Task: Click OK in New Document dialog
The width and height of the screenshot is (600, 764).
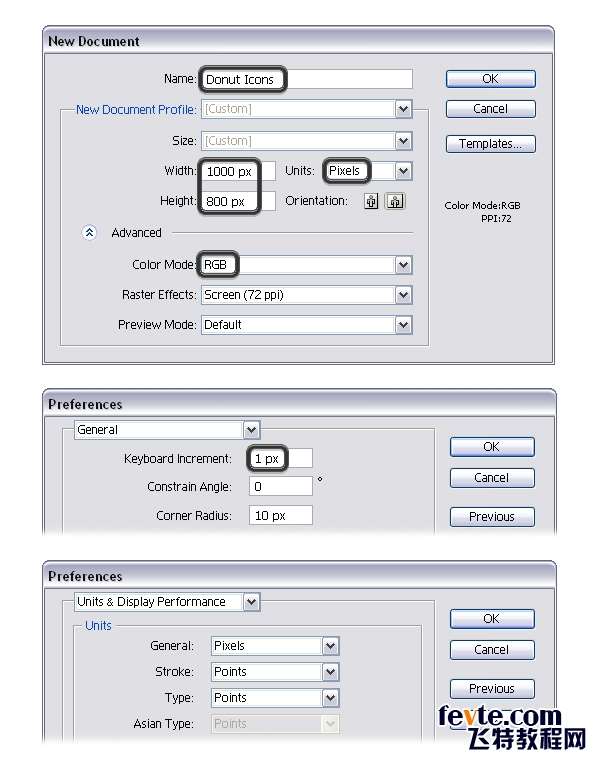Action: tap(490, 79)
